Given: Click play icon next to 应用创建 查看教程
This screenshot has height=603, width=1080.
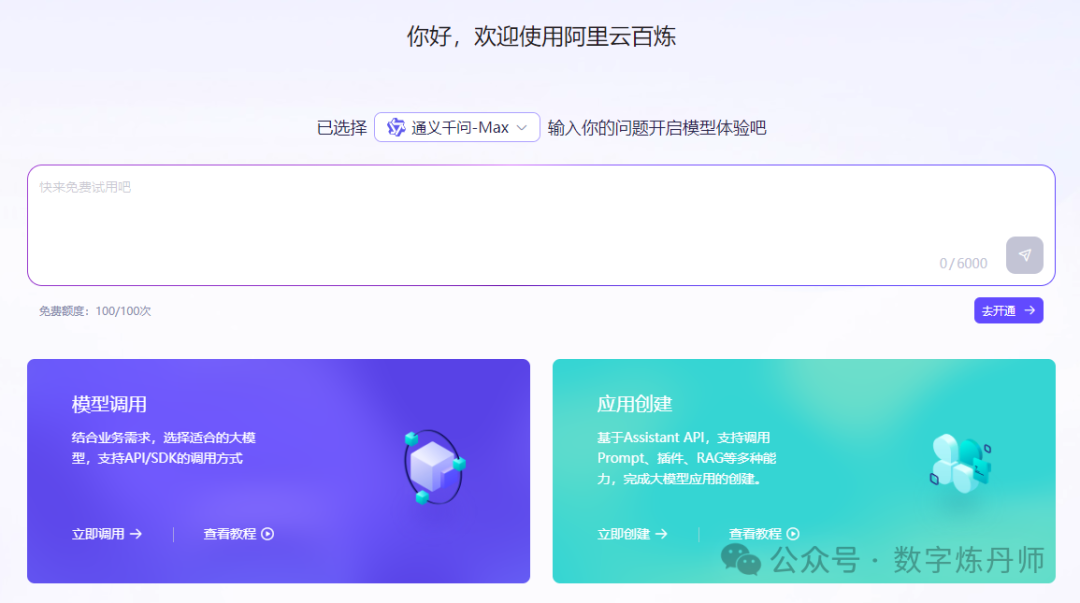Looking at the screenshot, I should pos(793,534).
